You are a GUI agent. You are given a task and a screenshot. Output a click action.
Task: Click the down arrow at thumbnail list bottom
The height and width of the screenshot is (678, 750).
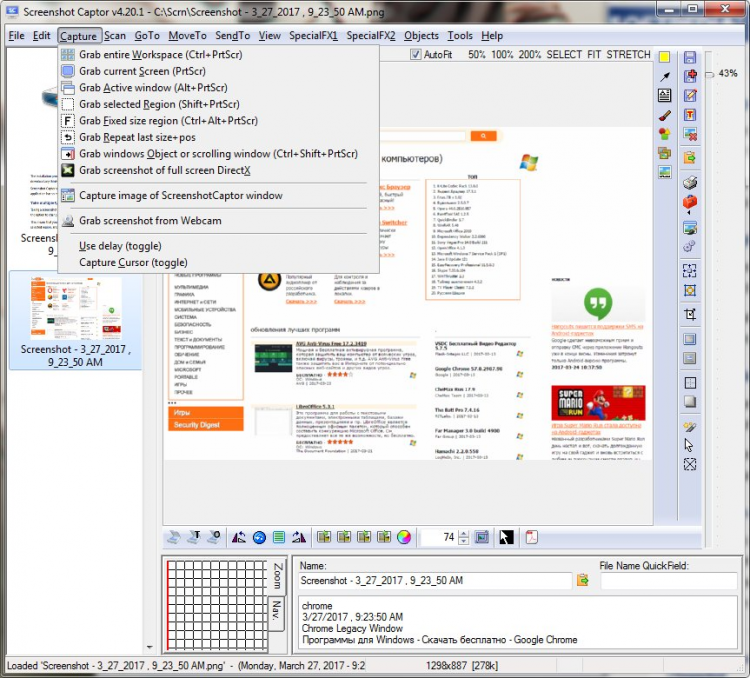150,647
